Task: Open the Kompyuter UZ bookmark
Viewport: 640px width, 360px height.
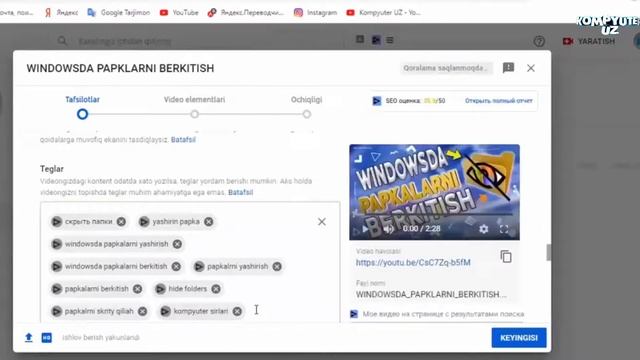Action: point(384,13)
